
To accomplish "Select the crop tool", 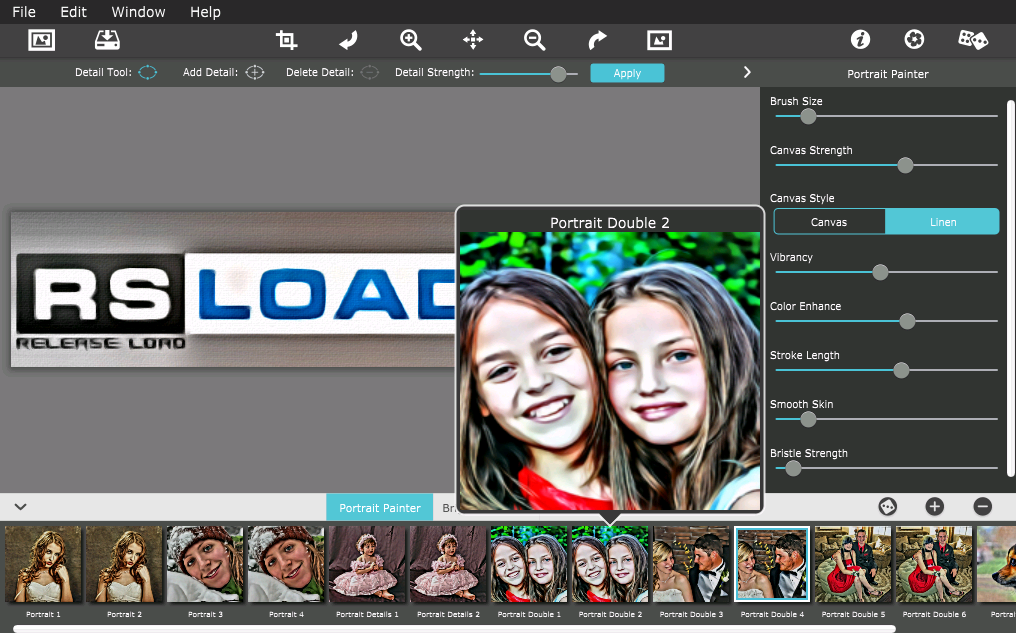I will (x=287, y=40).
